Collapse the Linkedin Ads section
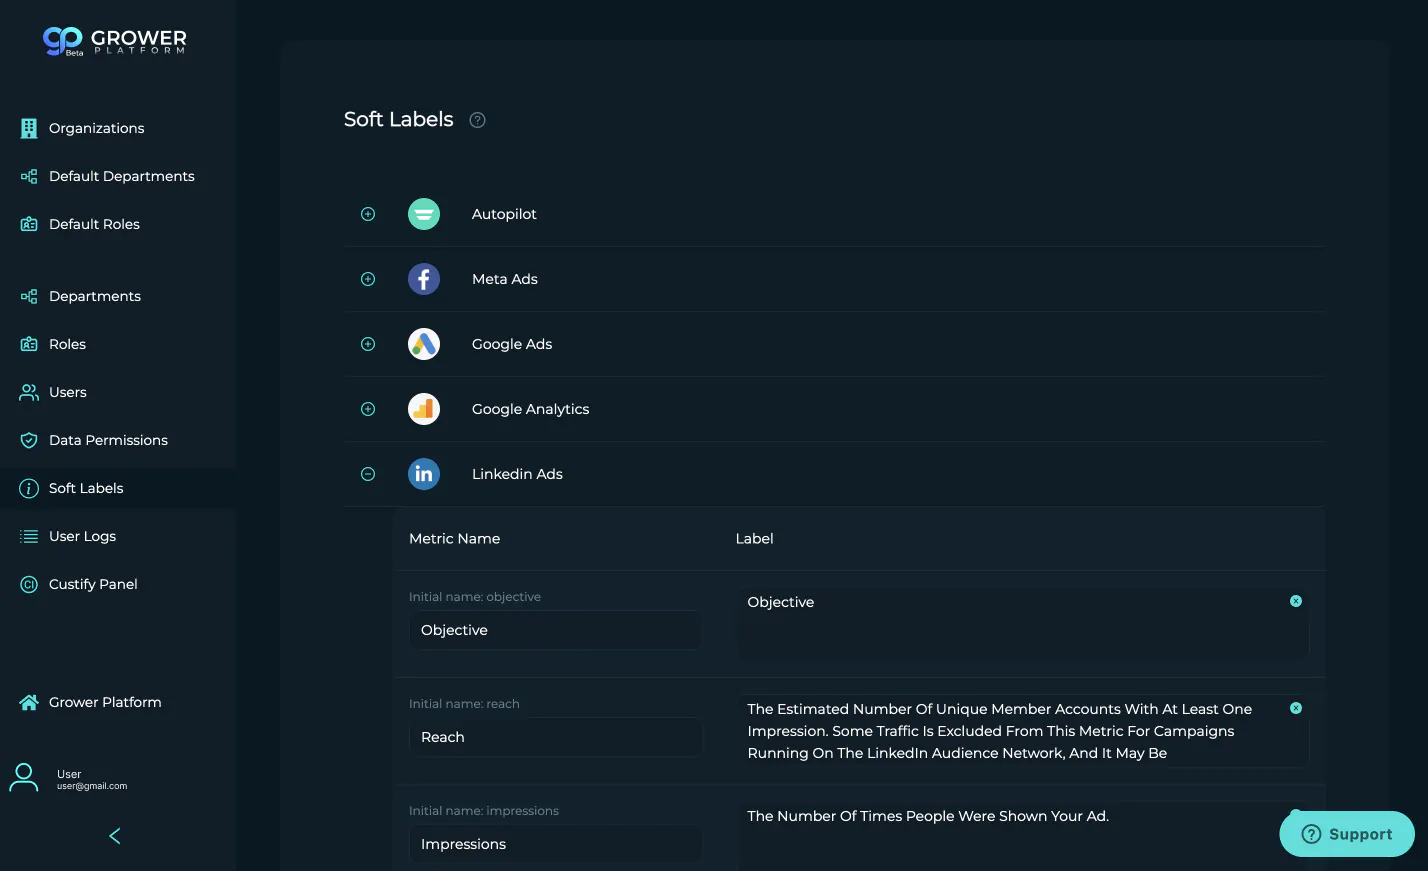Screen dimensions: 1428x871 pyautogui.click(x=368, y=474)
